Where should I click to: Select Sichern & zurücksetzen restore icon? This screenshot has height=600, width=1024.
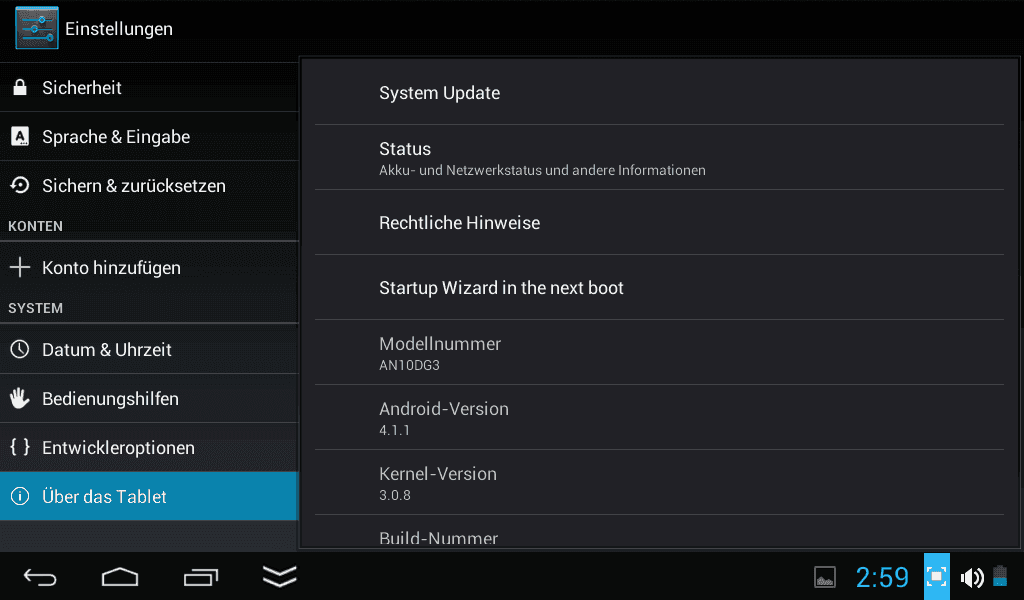20,185
